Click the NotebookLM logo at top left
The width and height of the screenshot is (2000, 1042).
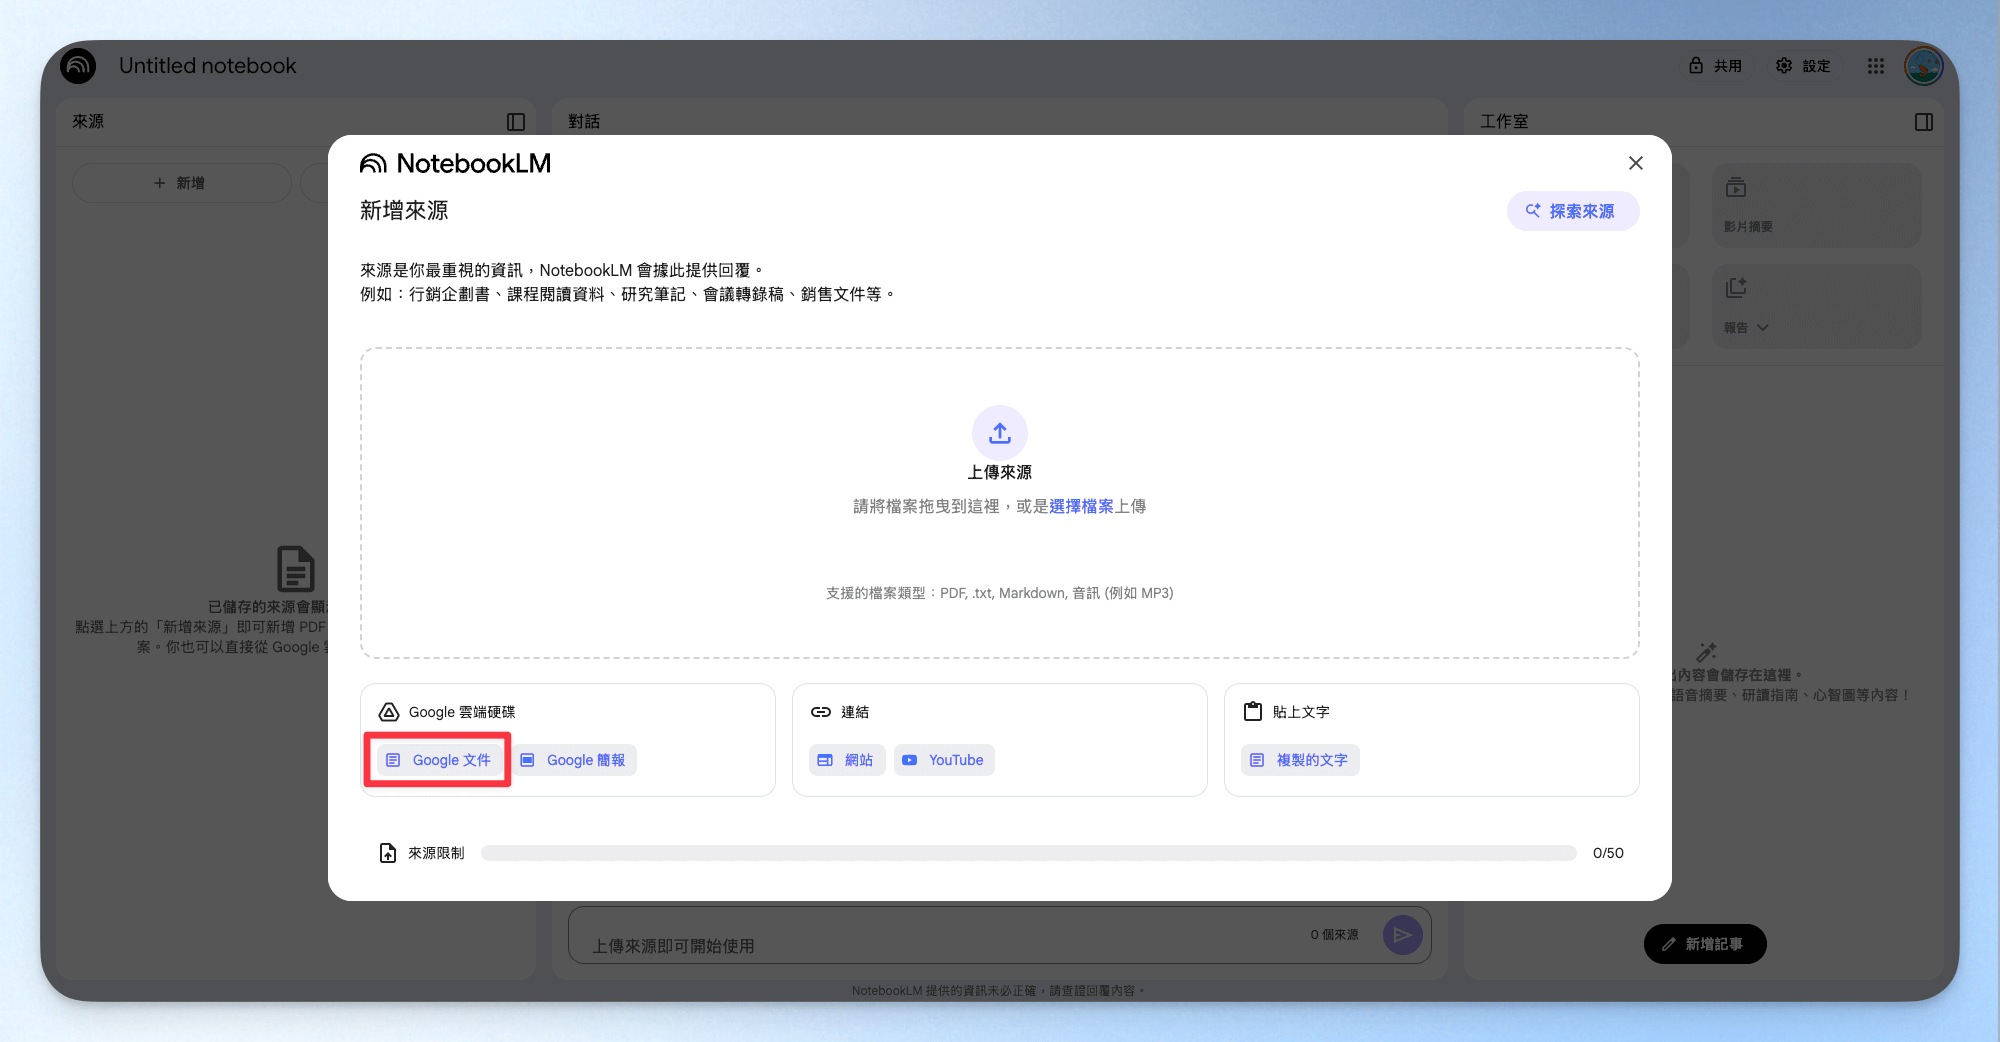78,66
